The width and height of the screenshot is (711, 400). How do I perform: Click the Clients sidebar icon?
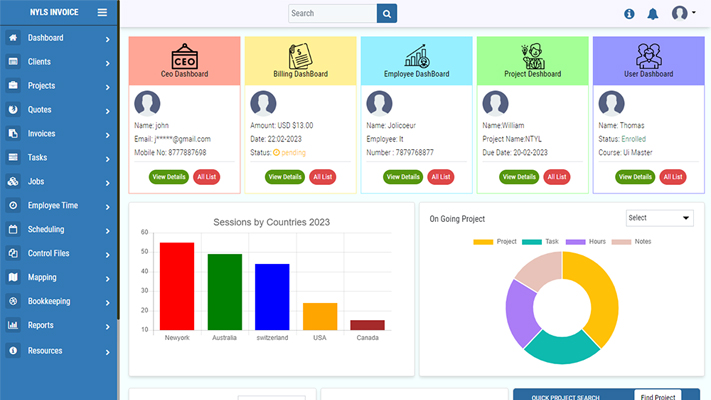pos(13,61)
